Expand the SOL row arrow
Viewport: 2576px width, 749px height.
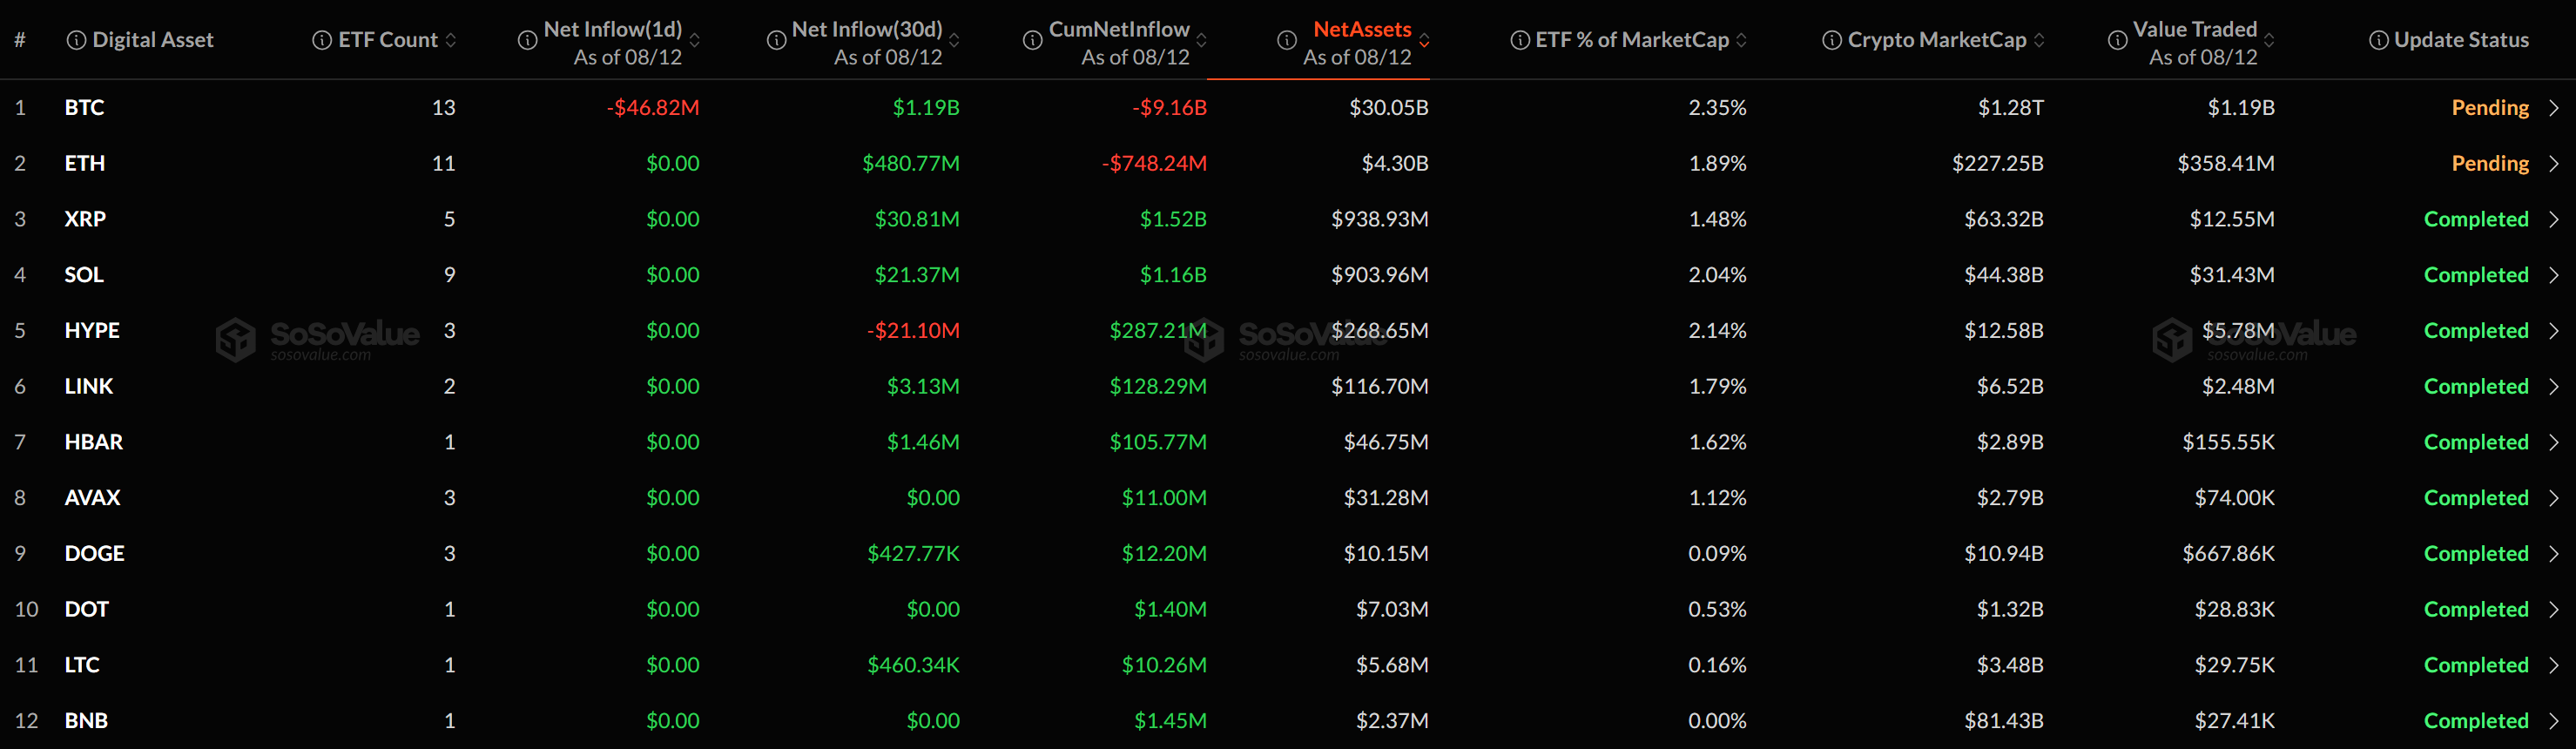(x=2554, y=275)
